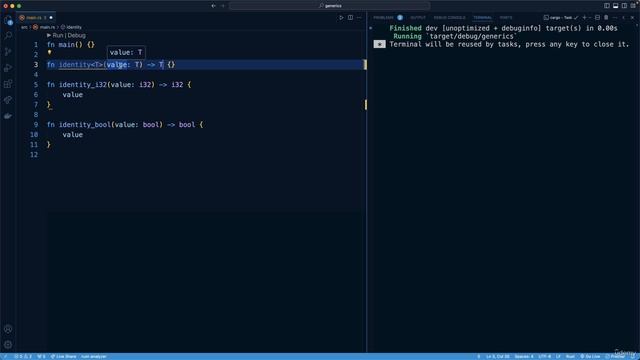This screenshot has height=360, width=640.
Task: Open the Live Share activity bar icon
Action: click(8, 100)
